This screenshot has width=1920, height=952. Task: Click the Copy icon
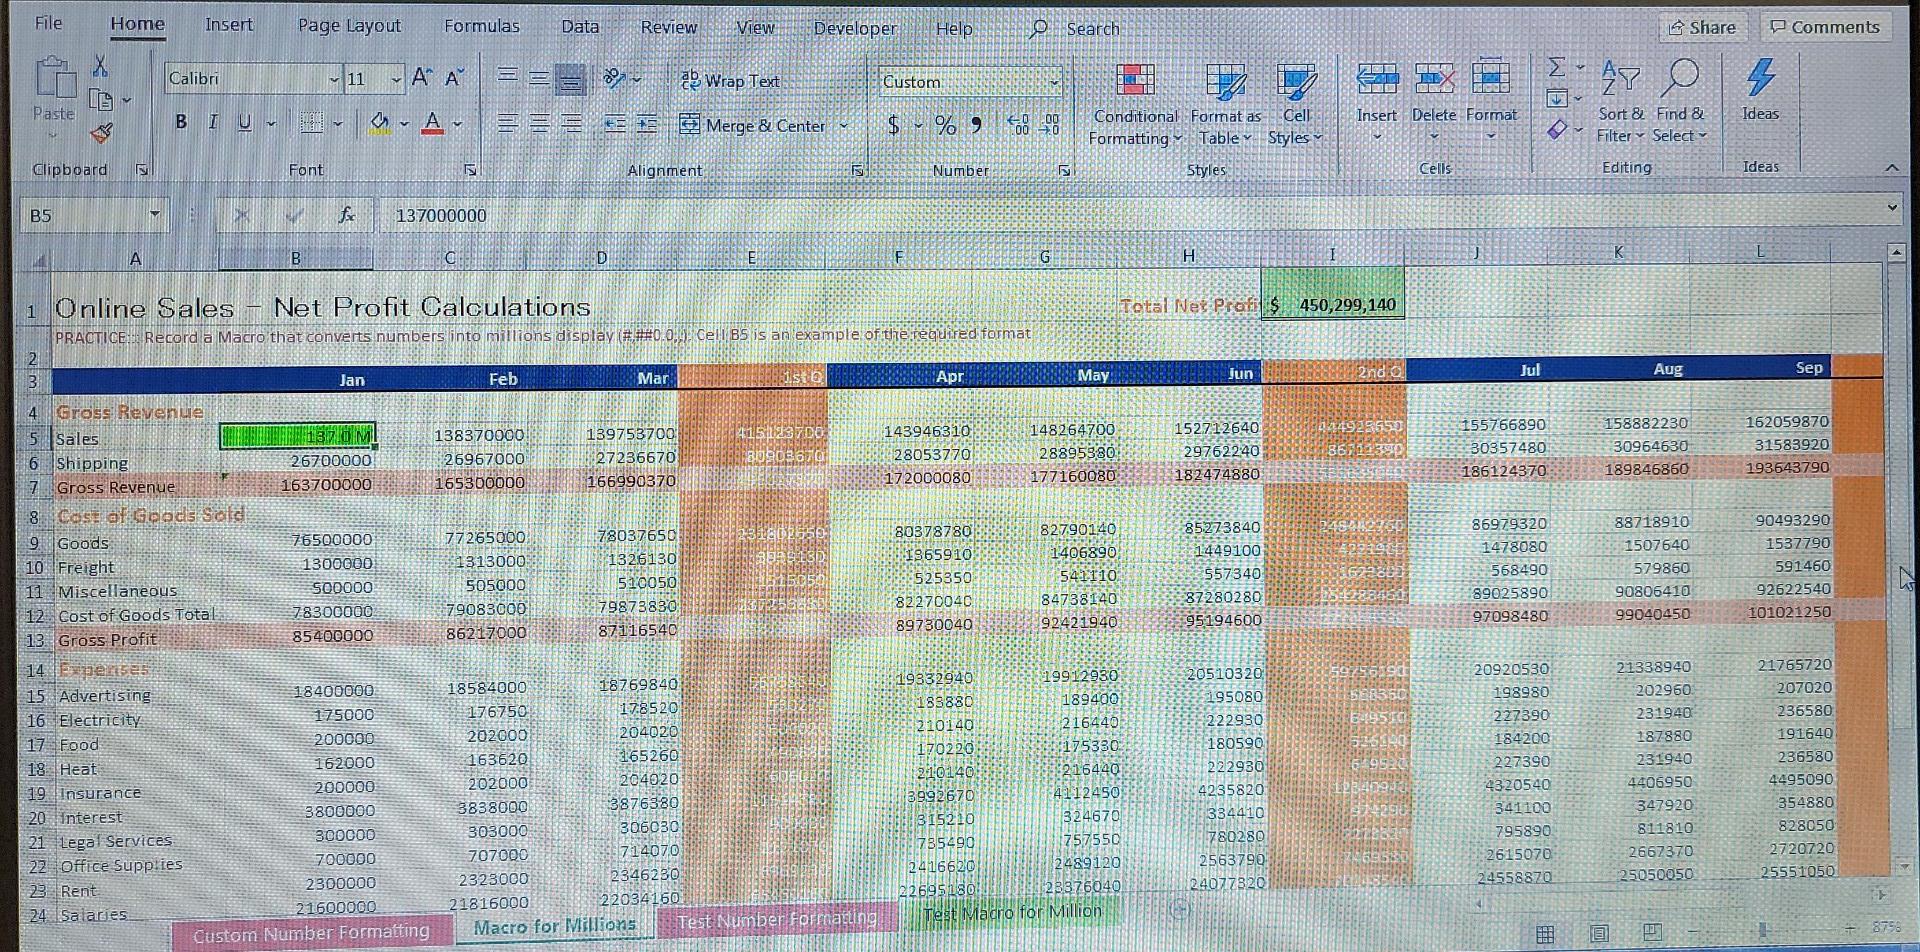100,99
